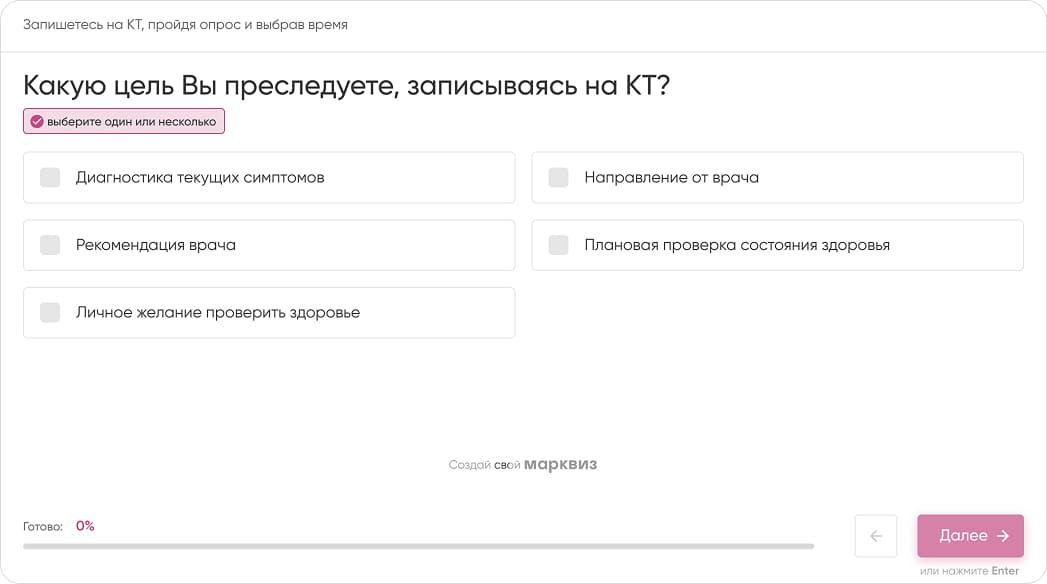The width and height of the screenshot is (1047, 584).
Task: Click the или нажмите Enter hint text
Action: pos(969,570)
